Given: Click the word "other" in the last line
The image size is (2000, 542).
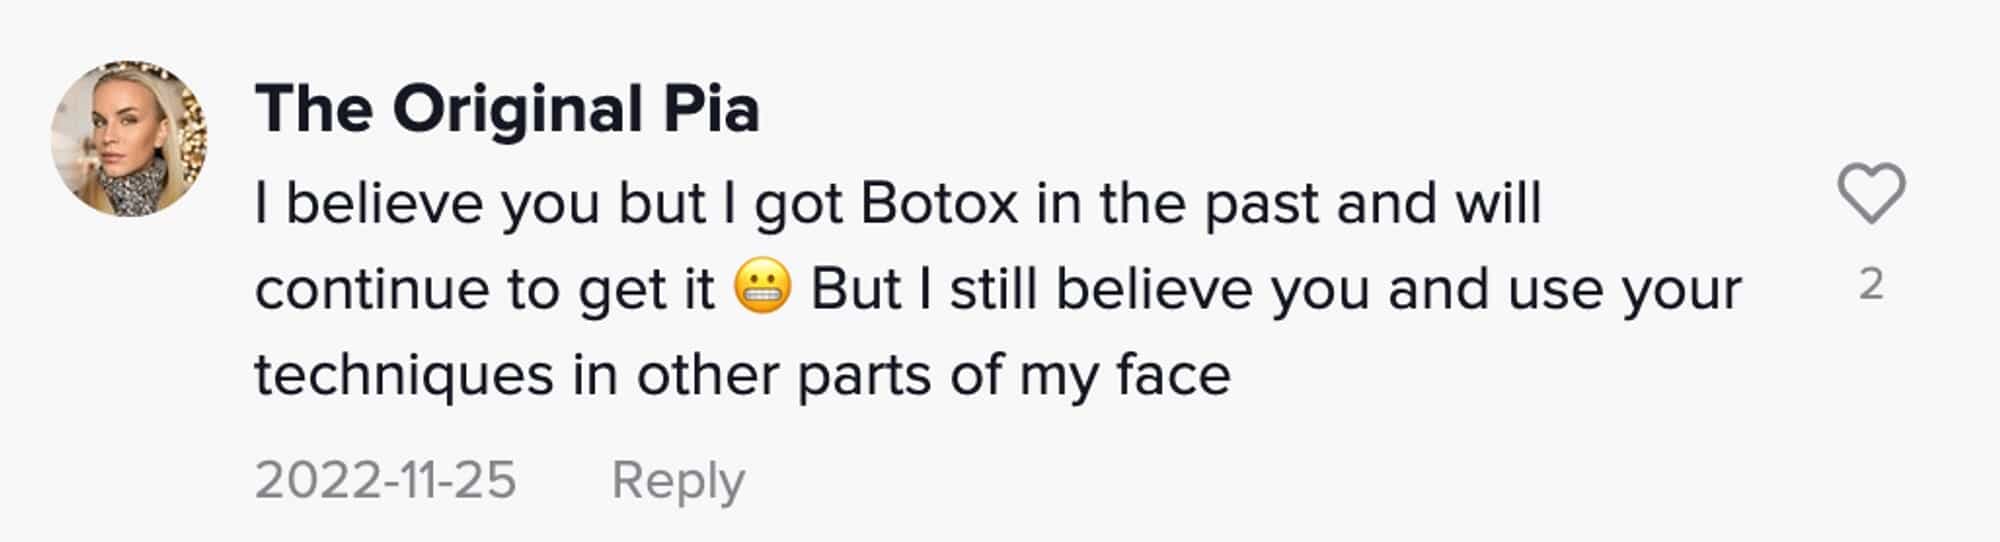Looking at the screenshot, I should (708, 377).
